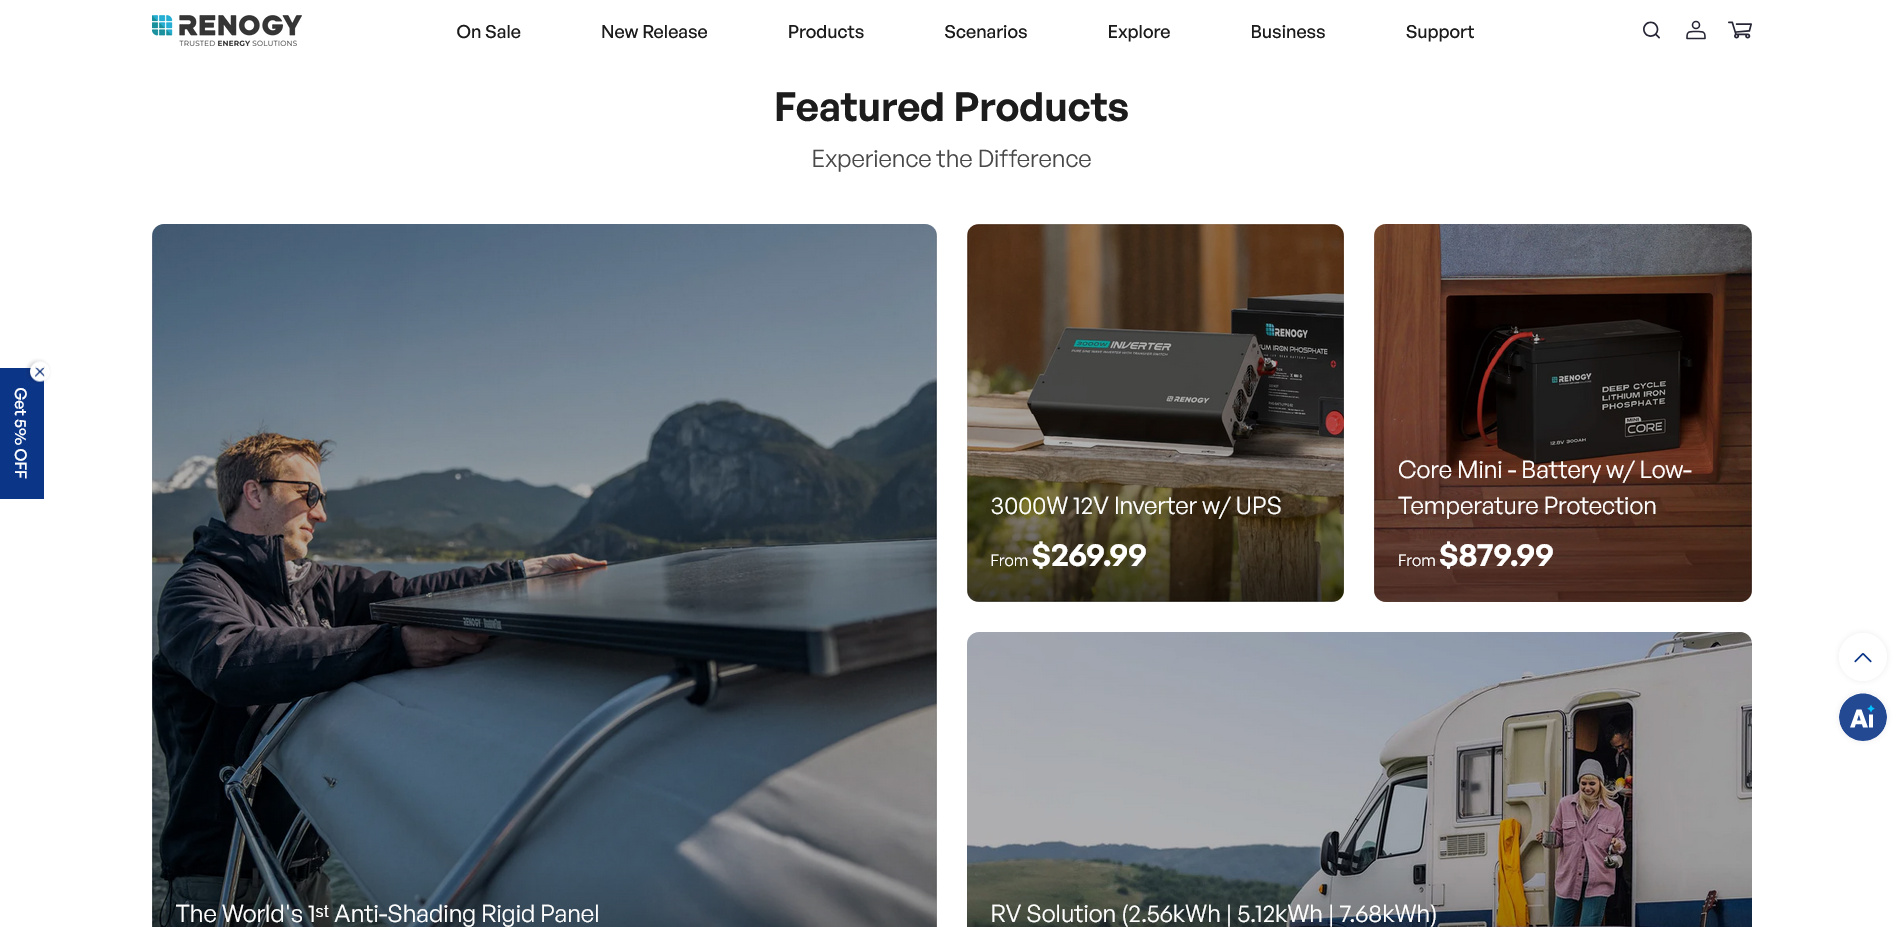Expand the Products navigation menu

click(x=825, y=32)
